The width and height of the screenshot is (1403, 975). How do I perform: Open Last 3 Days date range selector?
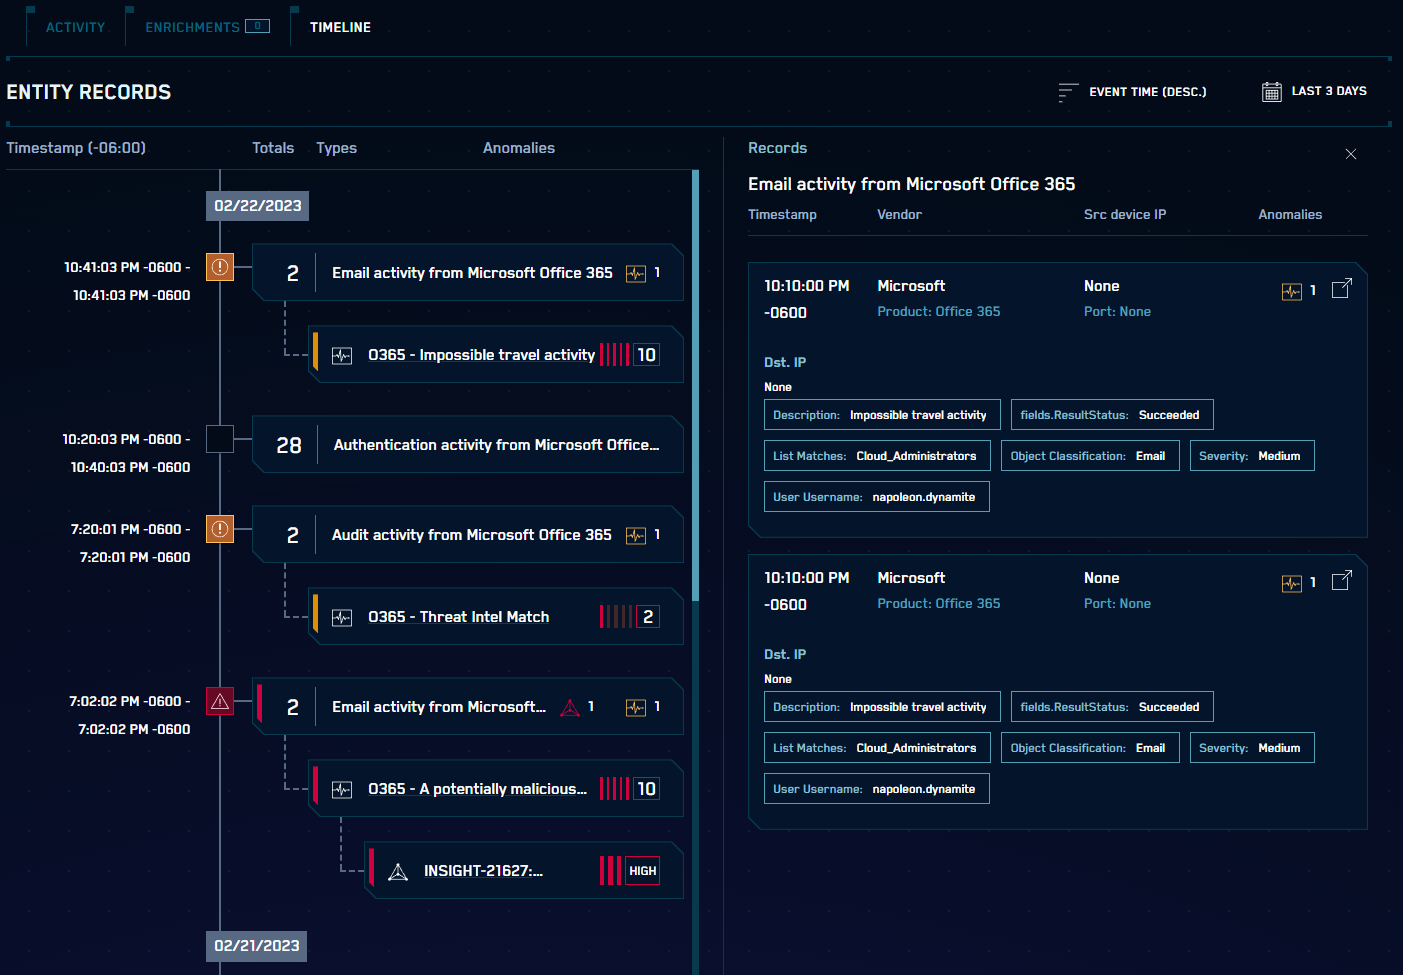click(1328, 91)
